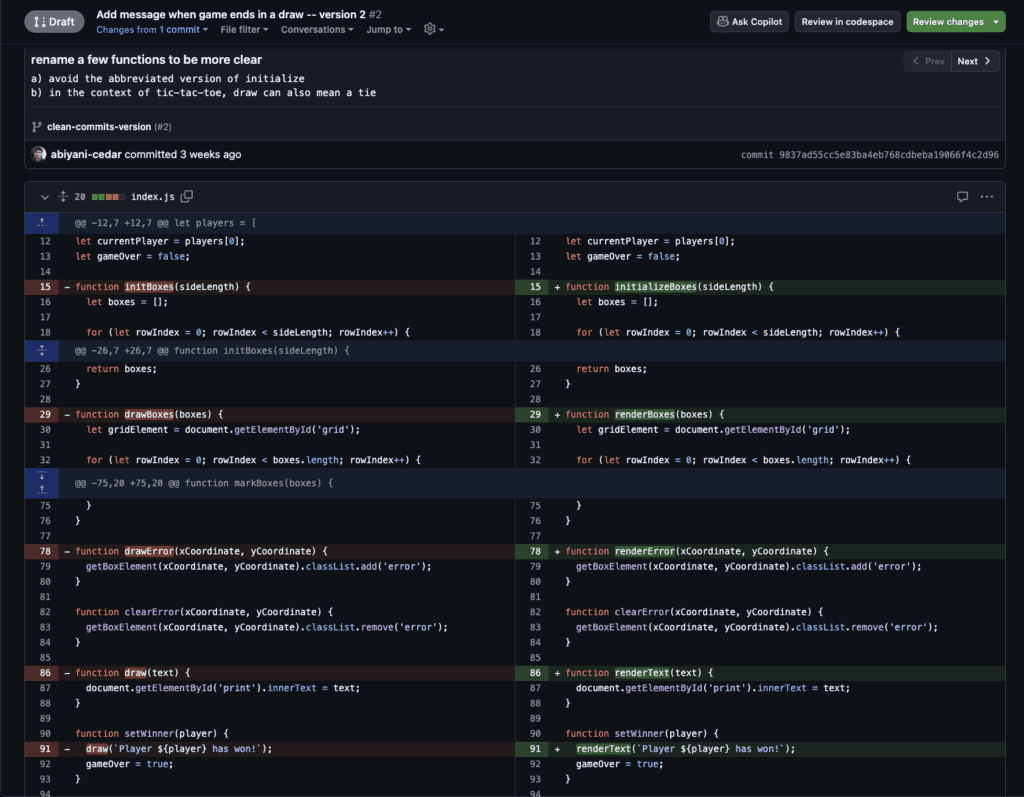Click the Ask Copilot button
This screenshot has width=1024, height=797.
[749, 22]
